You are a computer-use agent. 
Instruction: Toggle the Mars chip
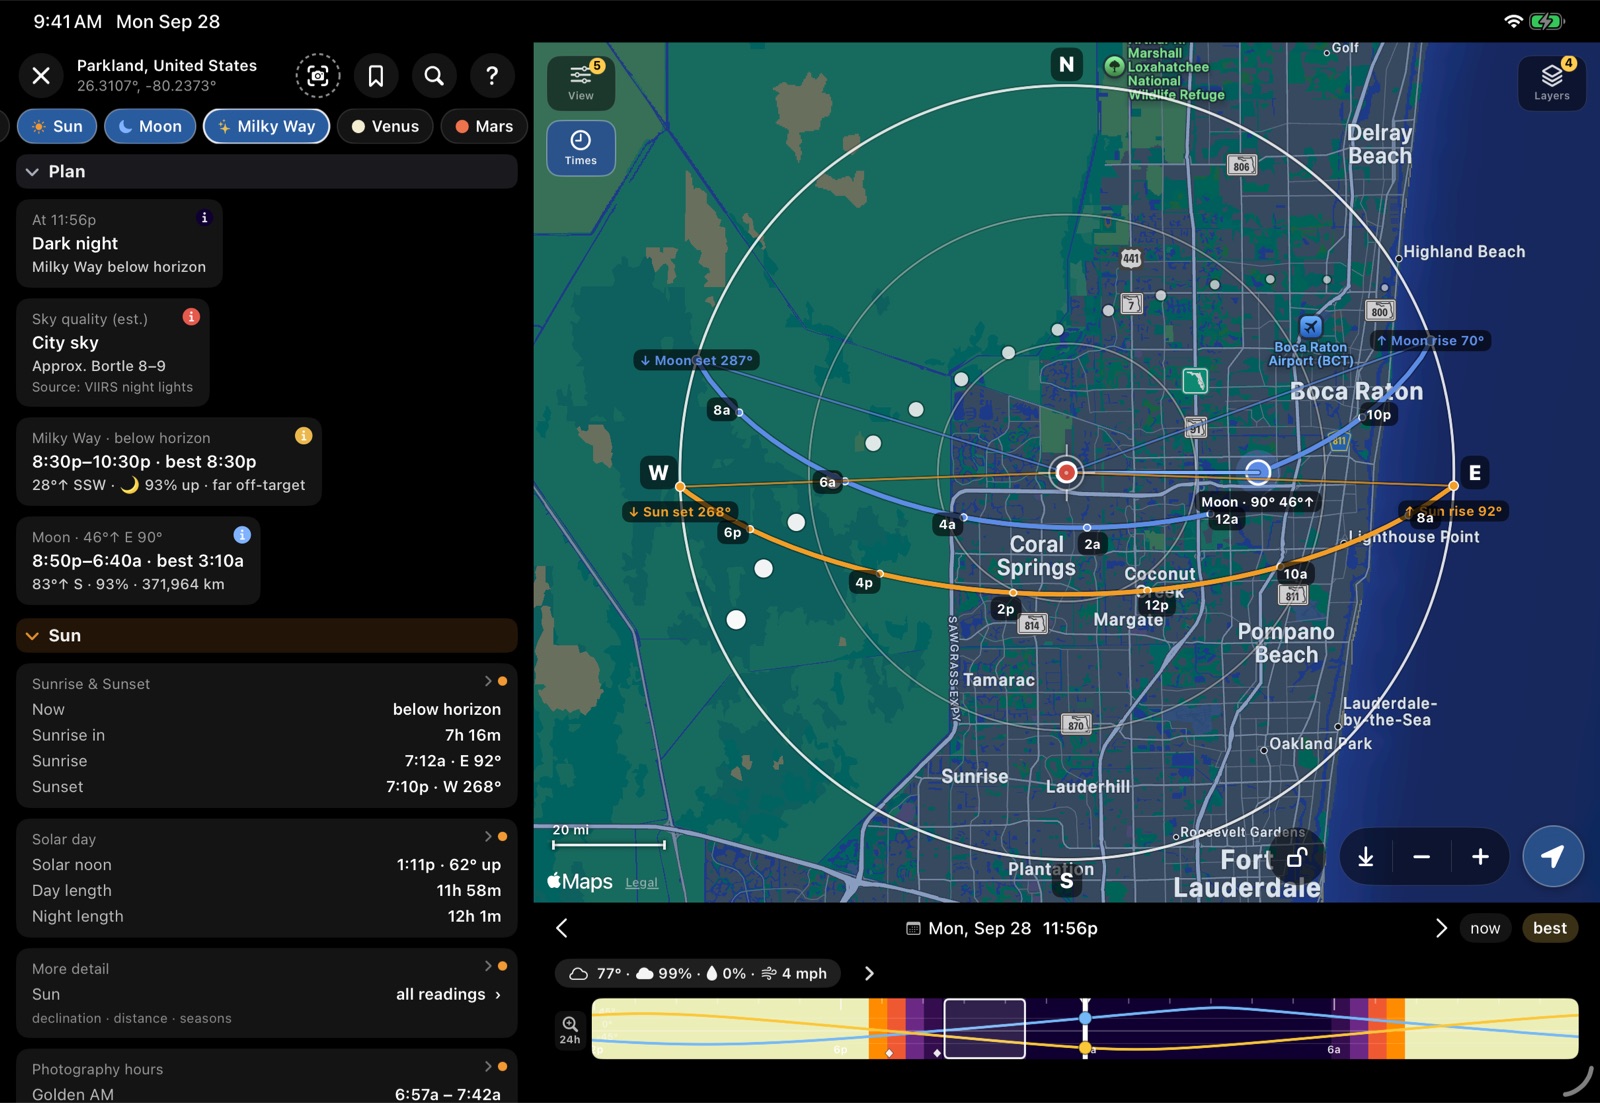(484, 126)
